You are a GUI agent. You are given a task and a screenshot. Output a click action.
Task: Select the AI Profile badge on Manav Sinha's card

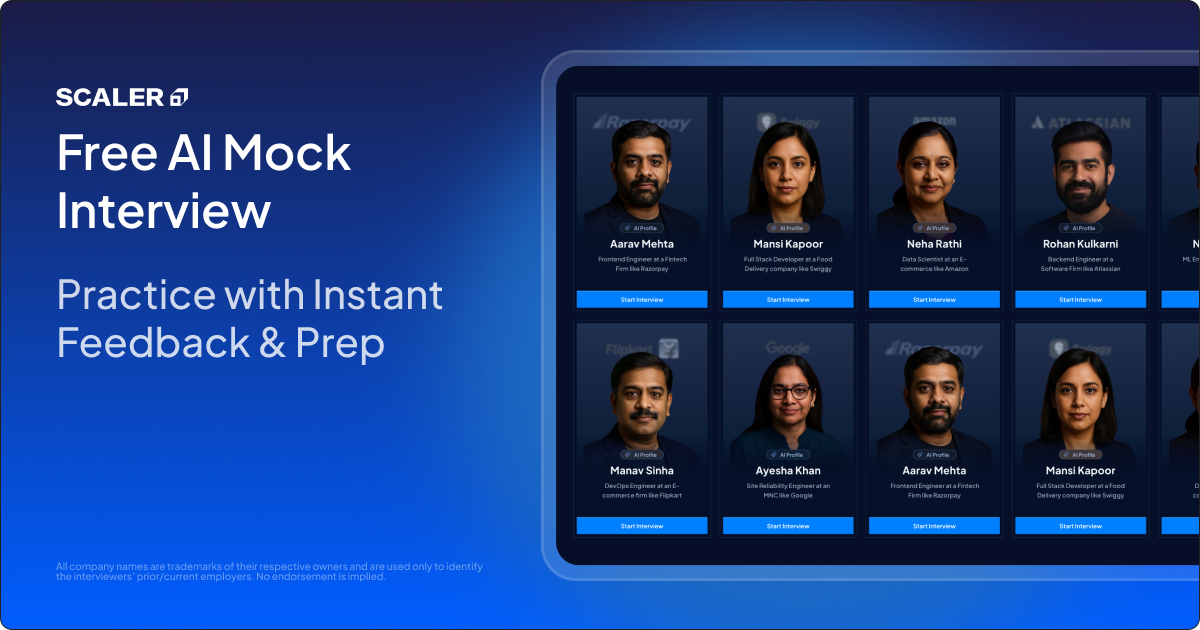coord(641,454)
